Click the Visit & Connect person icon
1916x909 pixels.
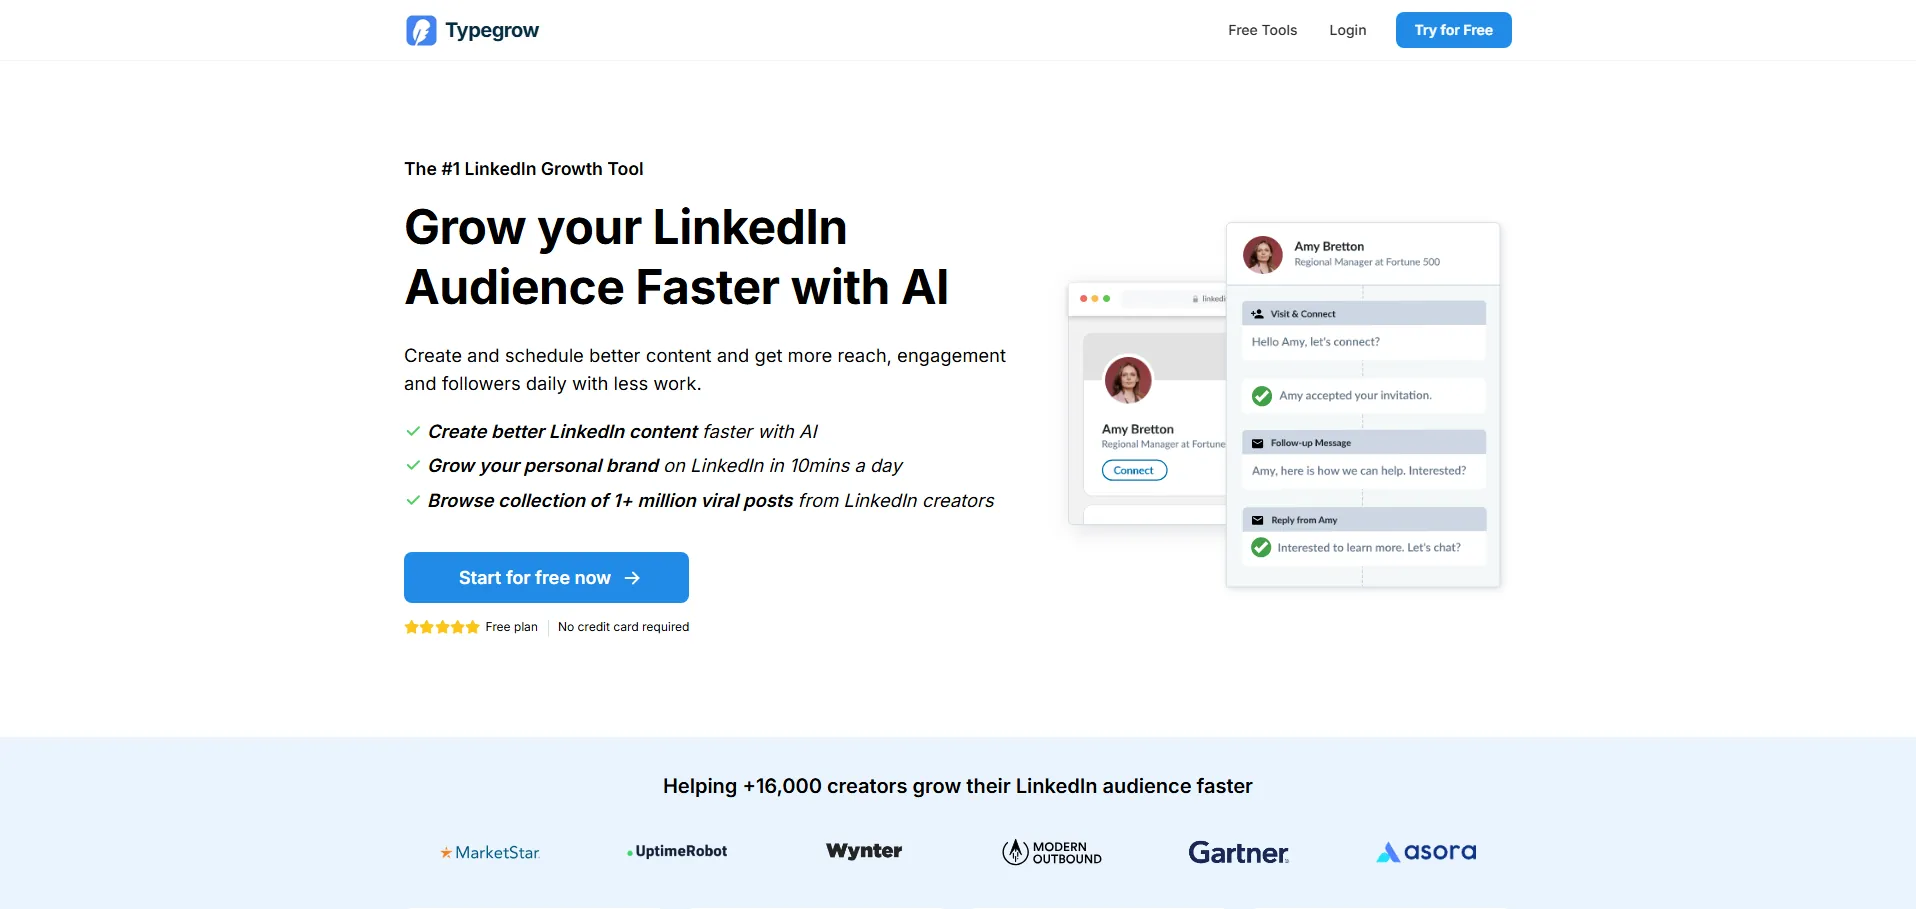tap(1257, 314)
